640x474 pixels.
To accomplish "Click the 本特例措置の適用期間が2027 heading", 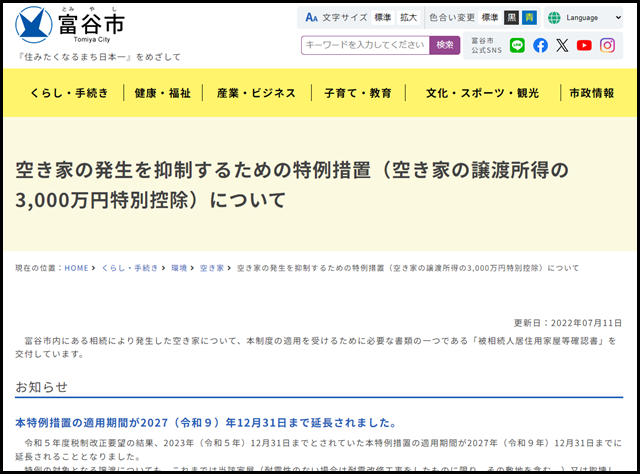I will pyautogui.click(x=206, y=423).
